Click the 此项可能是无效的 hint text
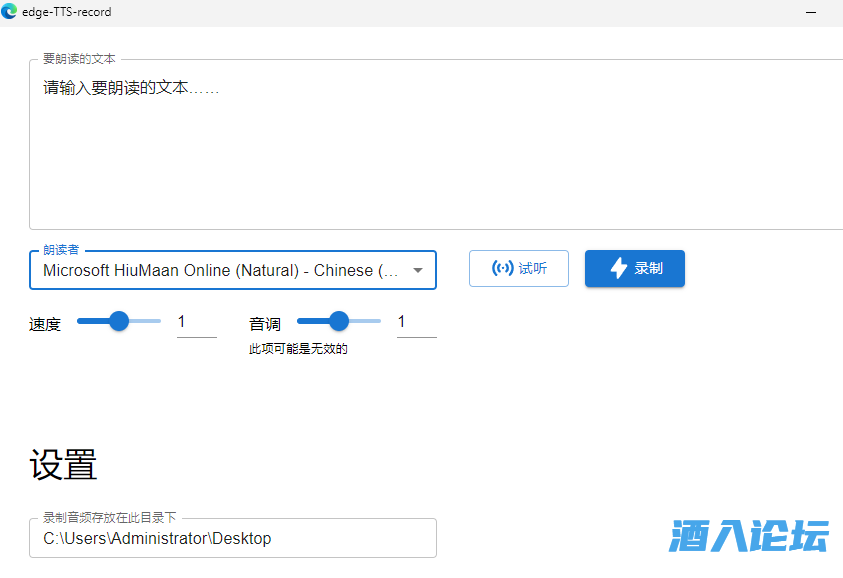Image resolution: width=843 pixels, height=578 pixels. (298, 349)
